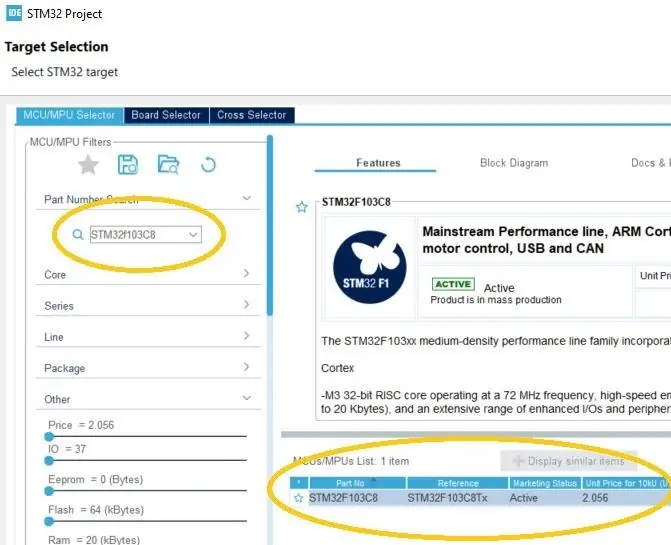
Task: Switch to the Board Selector tab
Action: 166,115
